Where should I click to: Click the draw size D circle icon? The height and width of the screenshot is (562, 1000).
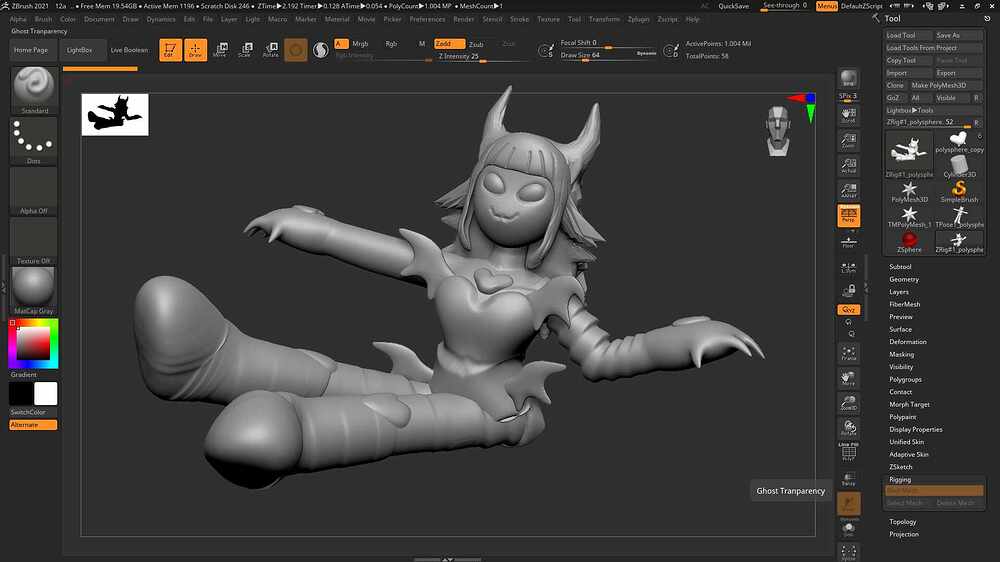tap(670, 50)
